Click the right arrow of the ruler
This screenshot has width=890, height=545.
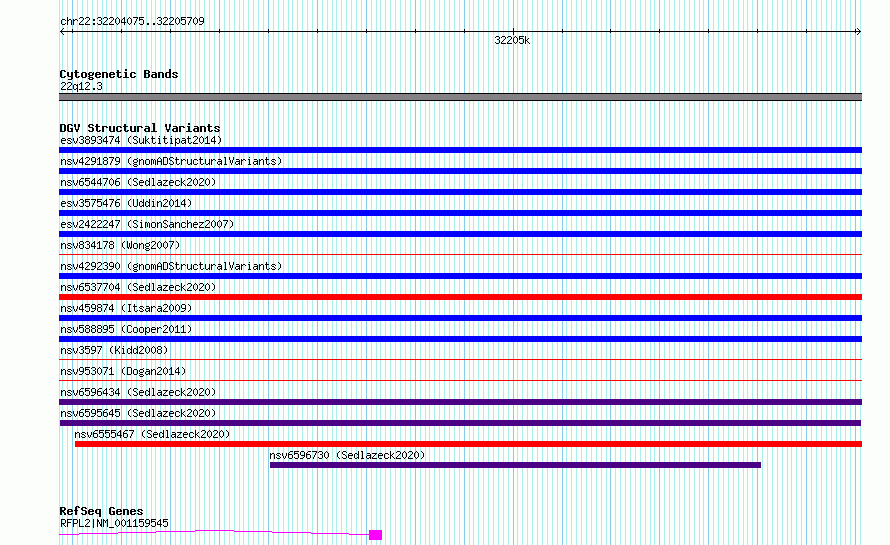[858, 31]
